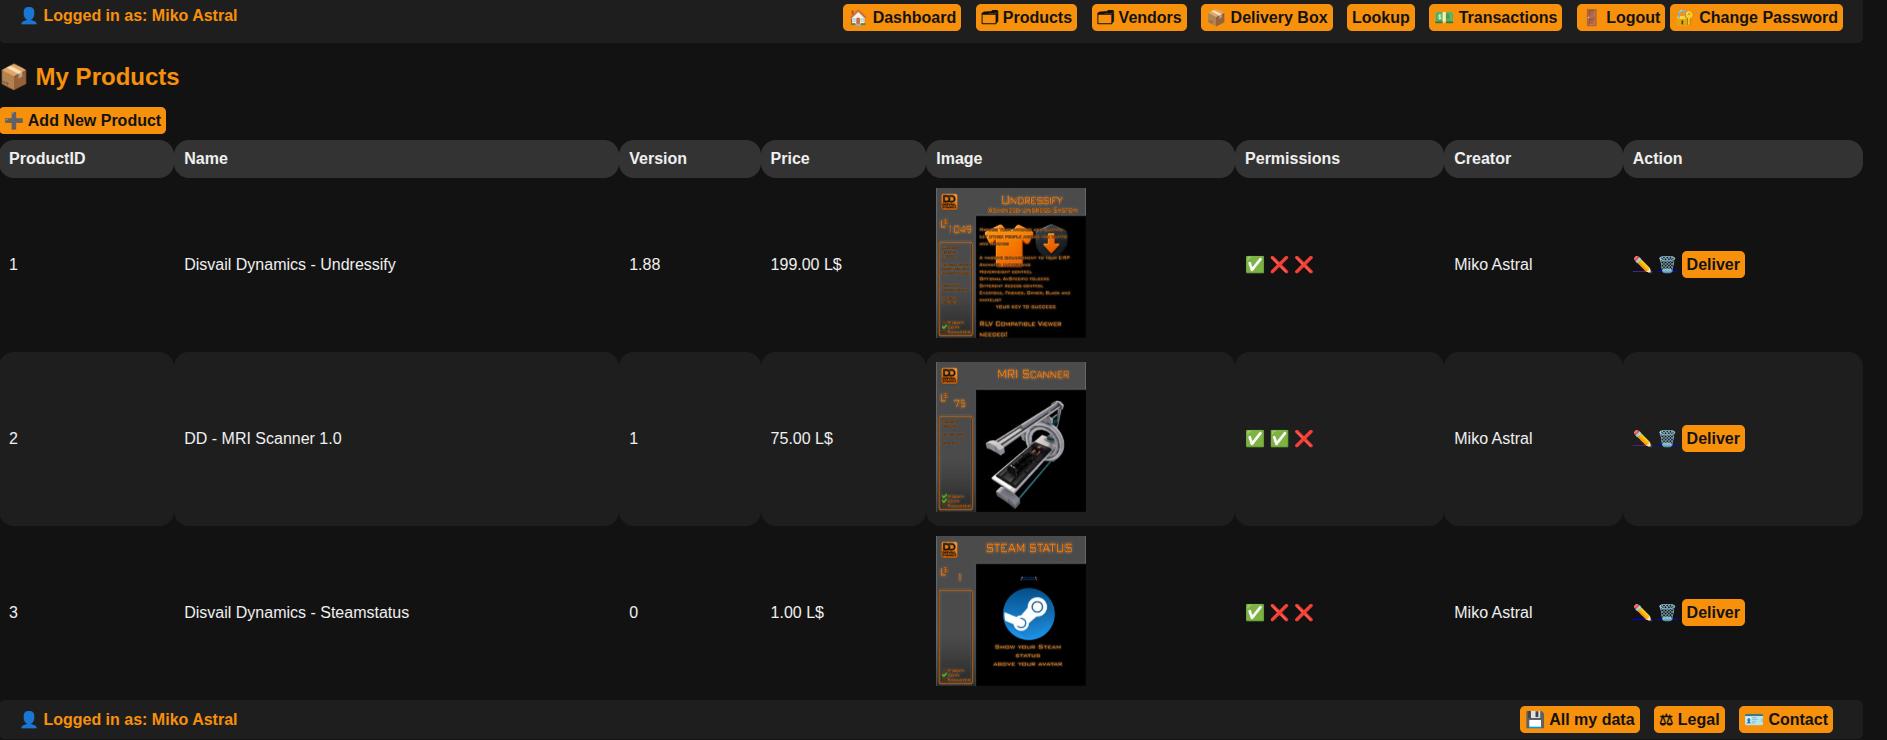The height and width of the screenshot is (740, 1887).
Task: Open the Dashboard page
Action: [902, 18]
